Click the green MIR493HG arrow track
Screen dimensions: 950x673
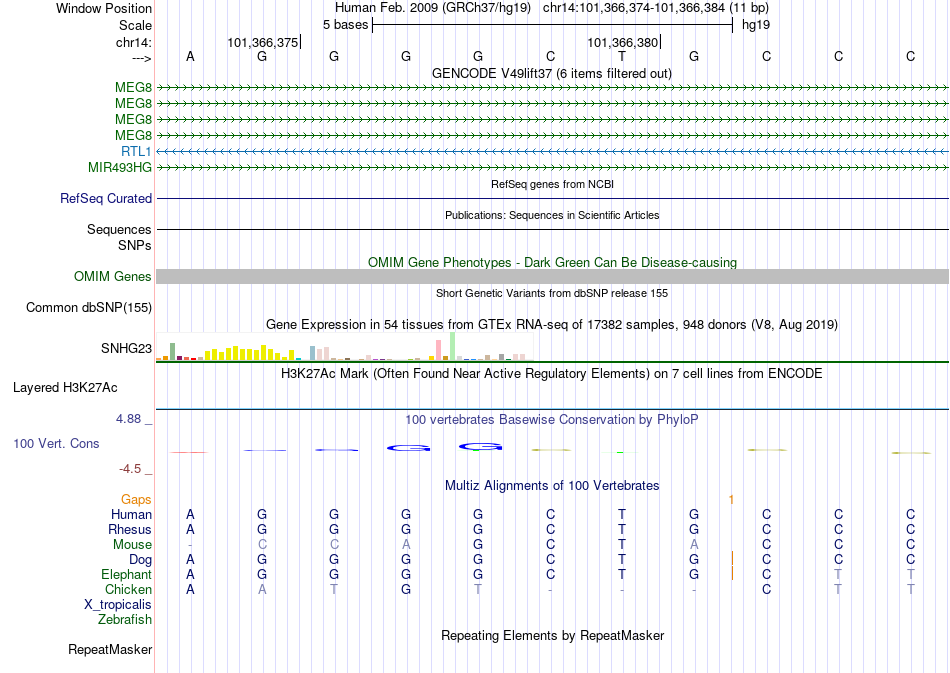(x=552, y=167)
